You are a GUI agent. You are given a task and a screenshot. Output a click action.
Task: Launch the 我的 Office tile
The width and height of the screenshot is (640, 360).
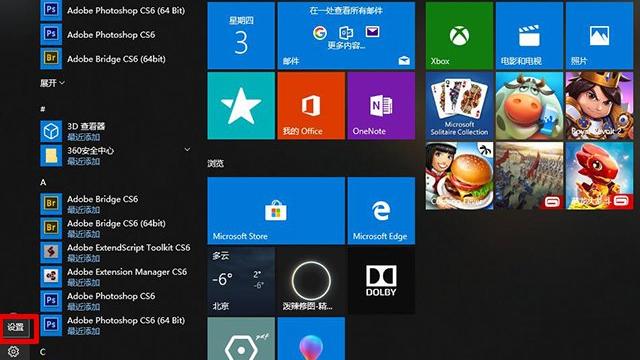(311, 106)
